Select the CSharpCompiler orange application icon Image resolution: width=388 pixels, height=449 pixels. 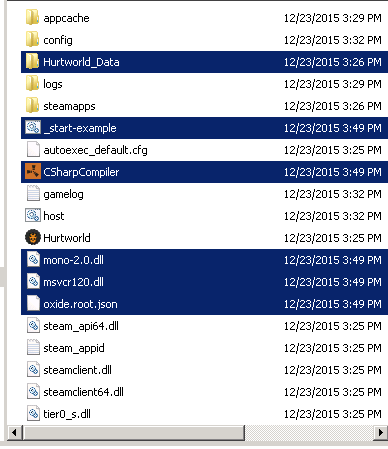(33, 172)
